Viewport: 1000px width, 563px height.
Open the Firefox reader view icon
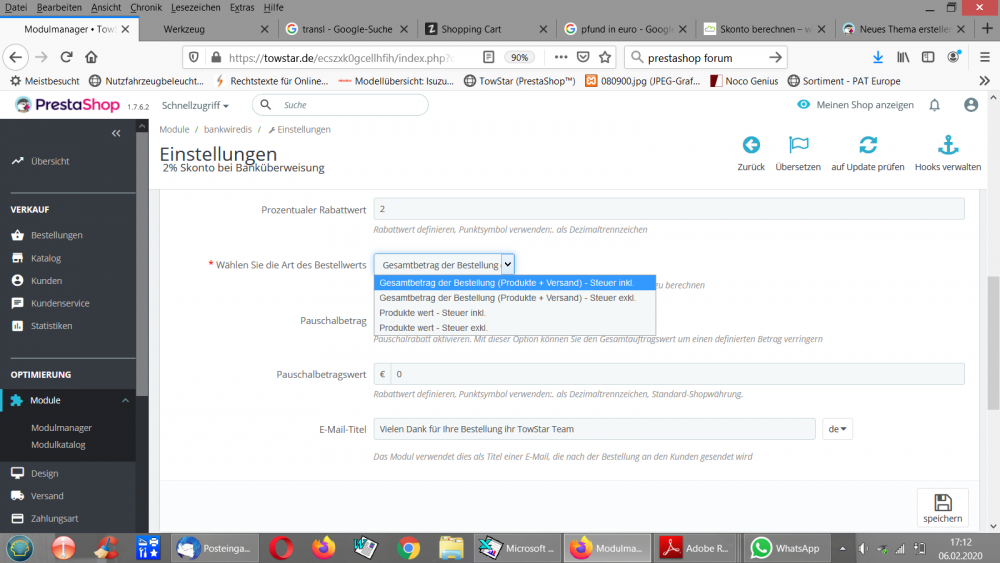pyautogui.click(x=489, y=57)
